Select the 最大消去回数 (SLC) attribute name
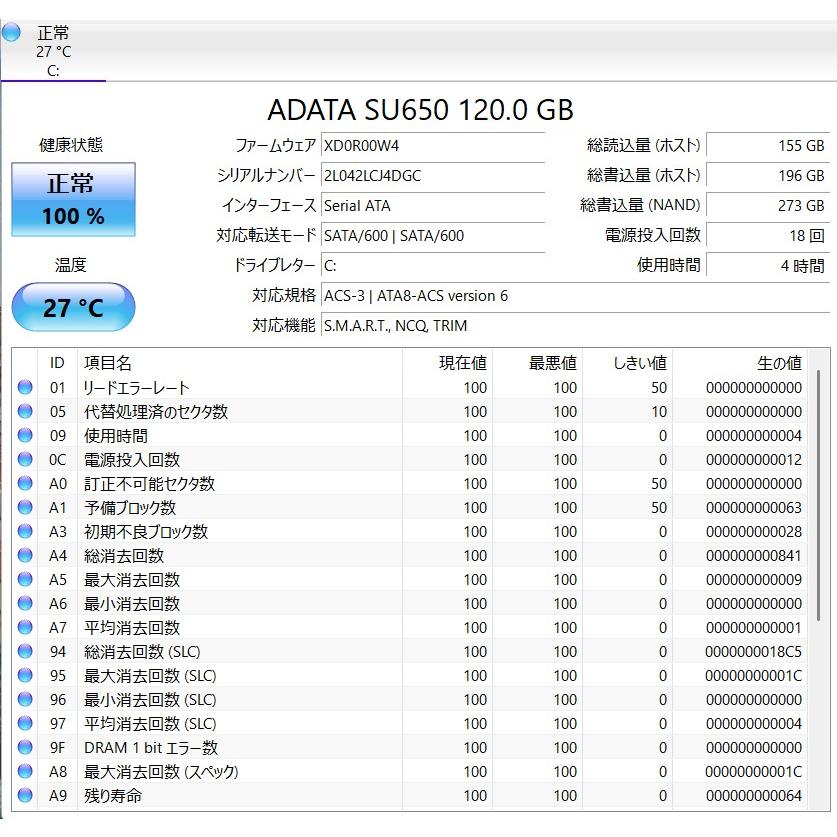 click(150, 676)
